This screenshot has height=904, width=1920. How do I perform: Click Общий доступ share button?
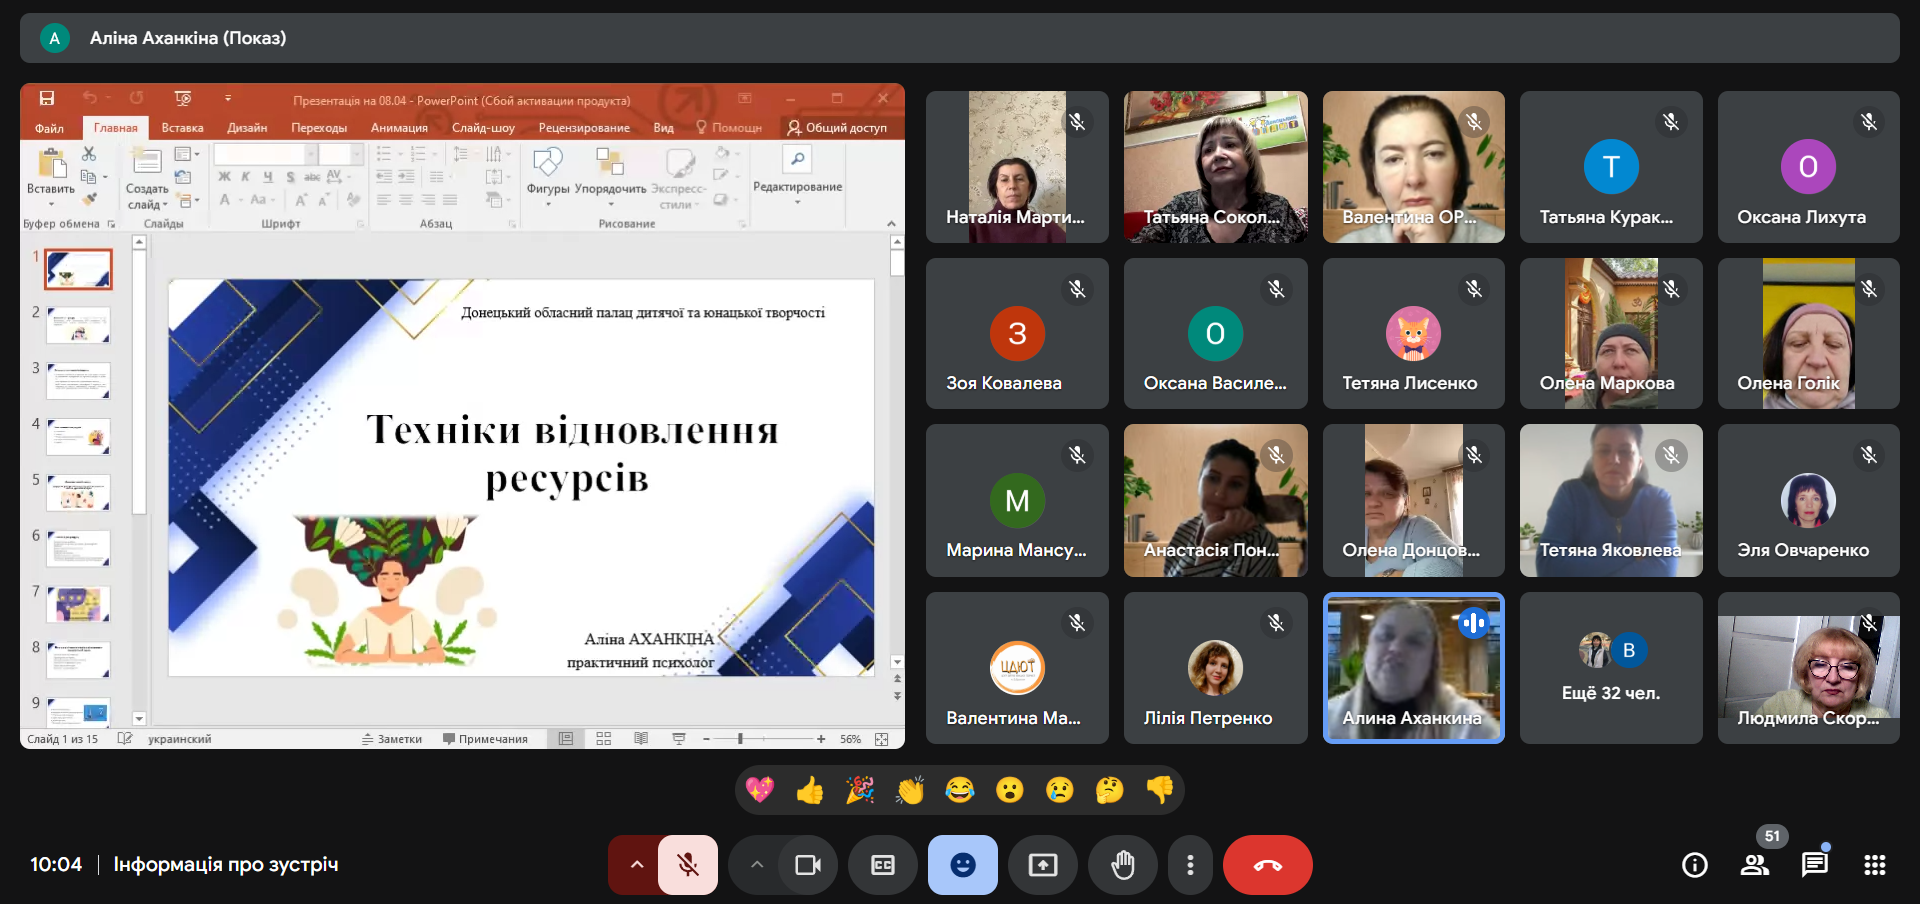pyautogui.click(x=837, y=128)
